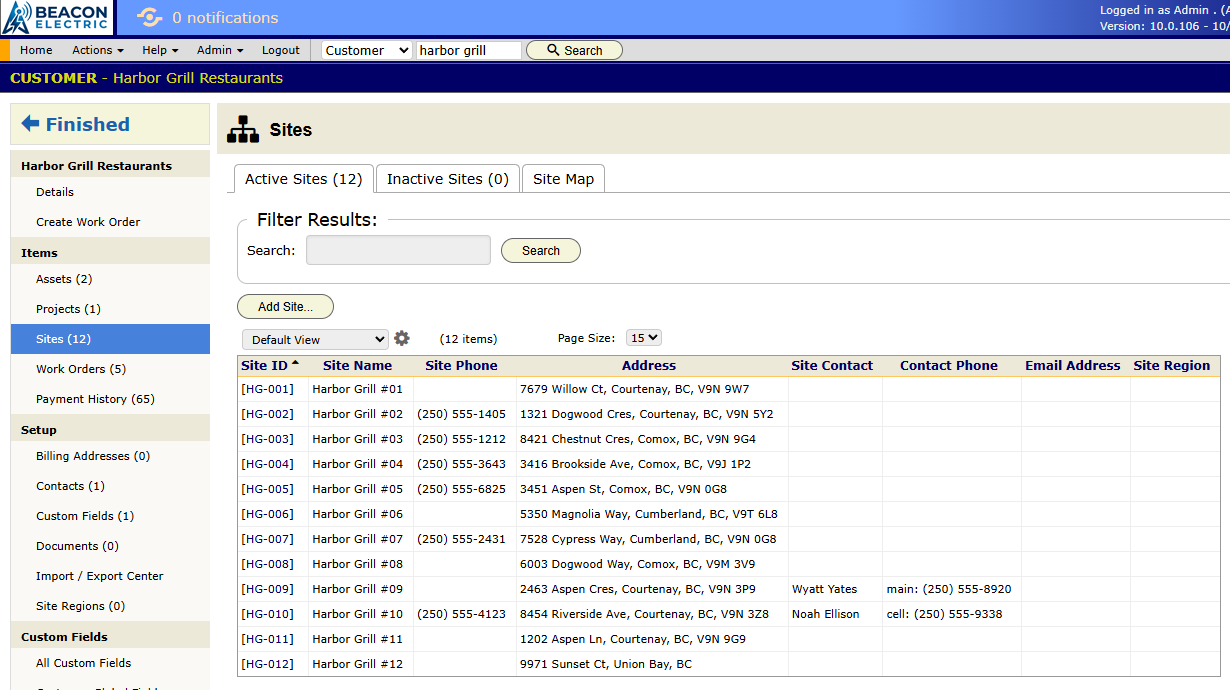This screenshot has height=690, width=1230.
Task: Open site [HG-004]
Action: tap(268, 464)
